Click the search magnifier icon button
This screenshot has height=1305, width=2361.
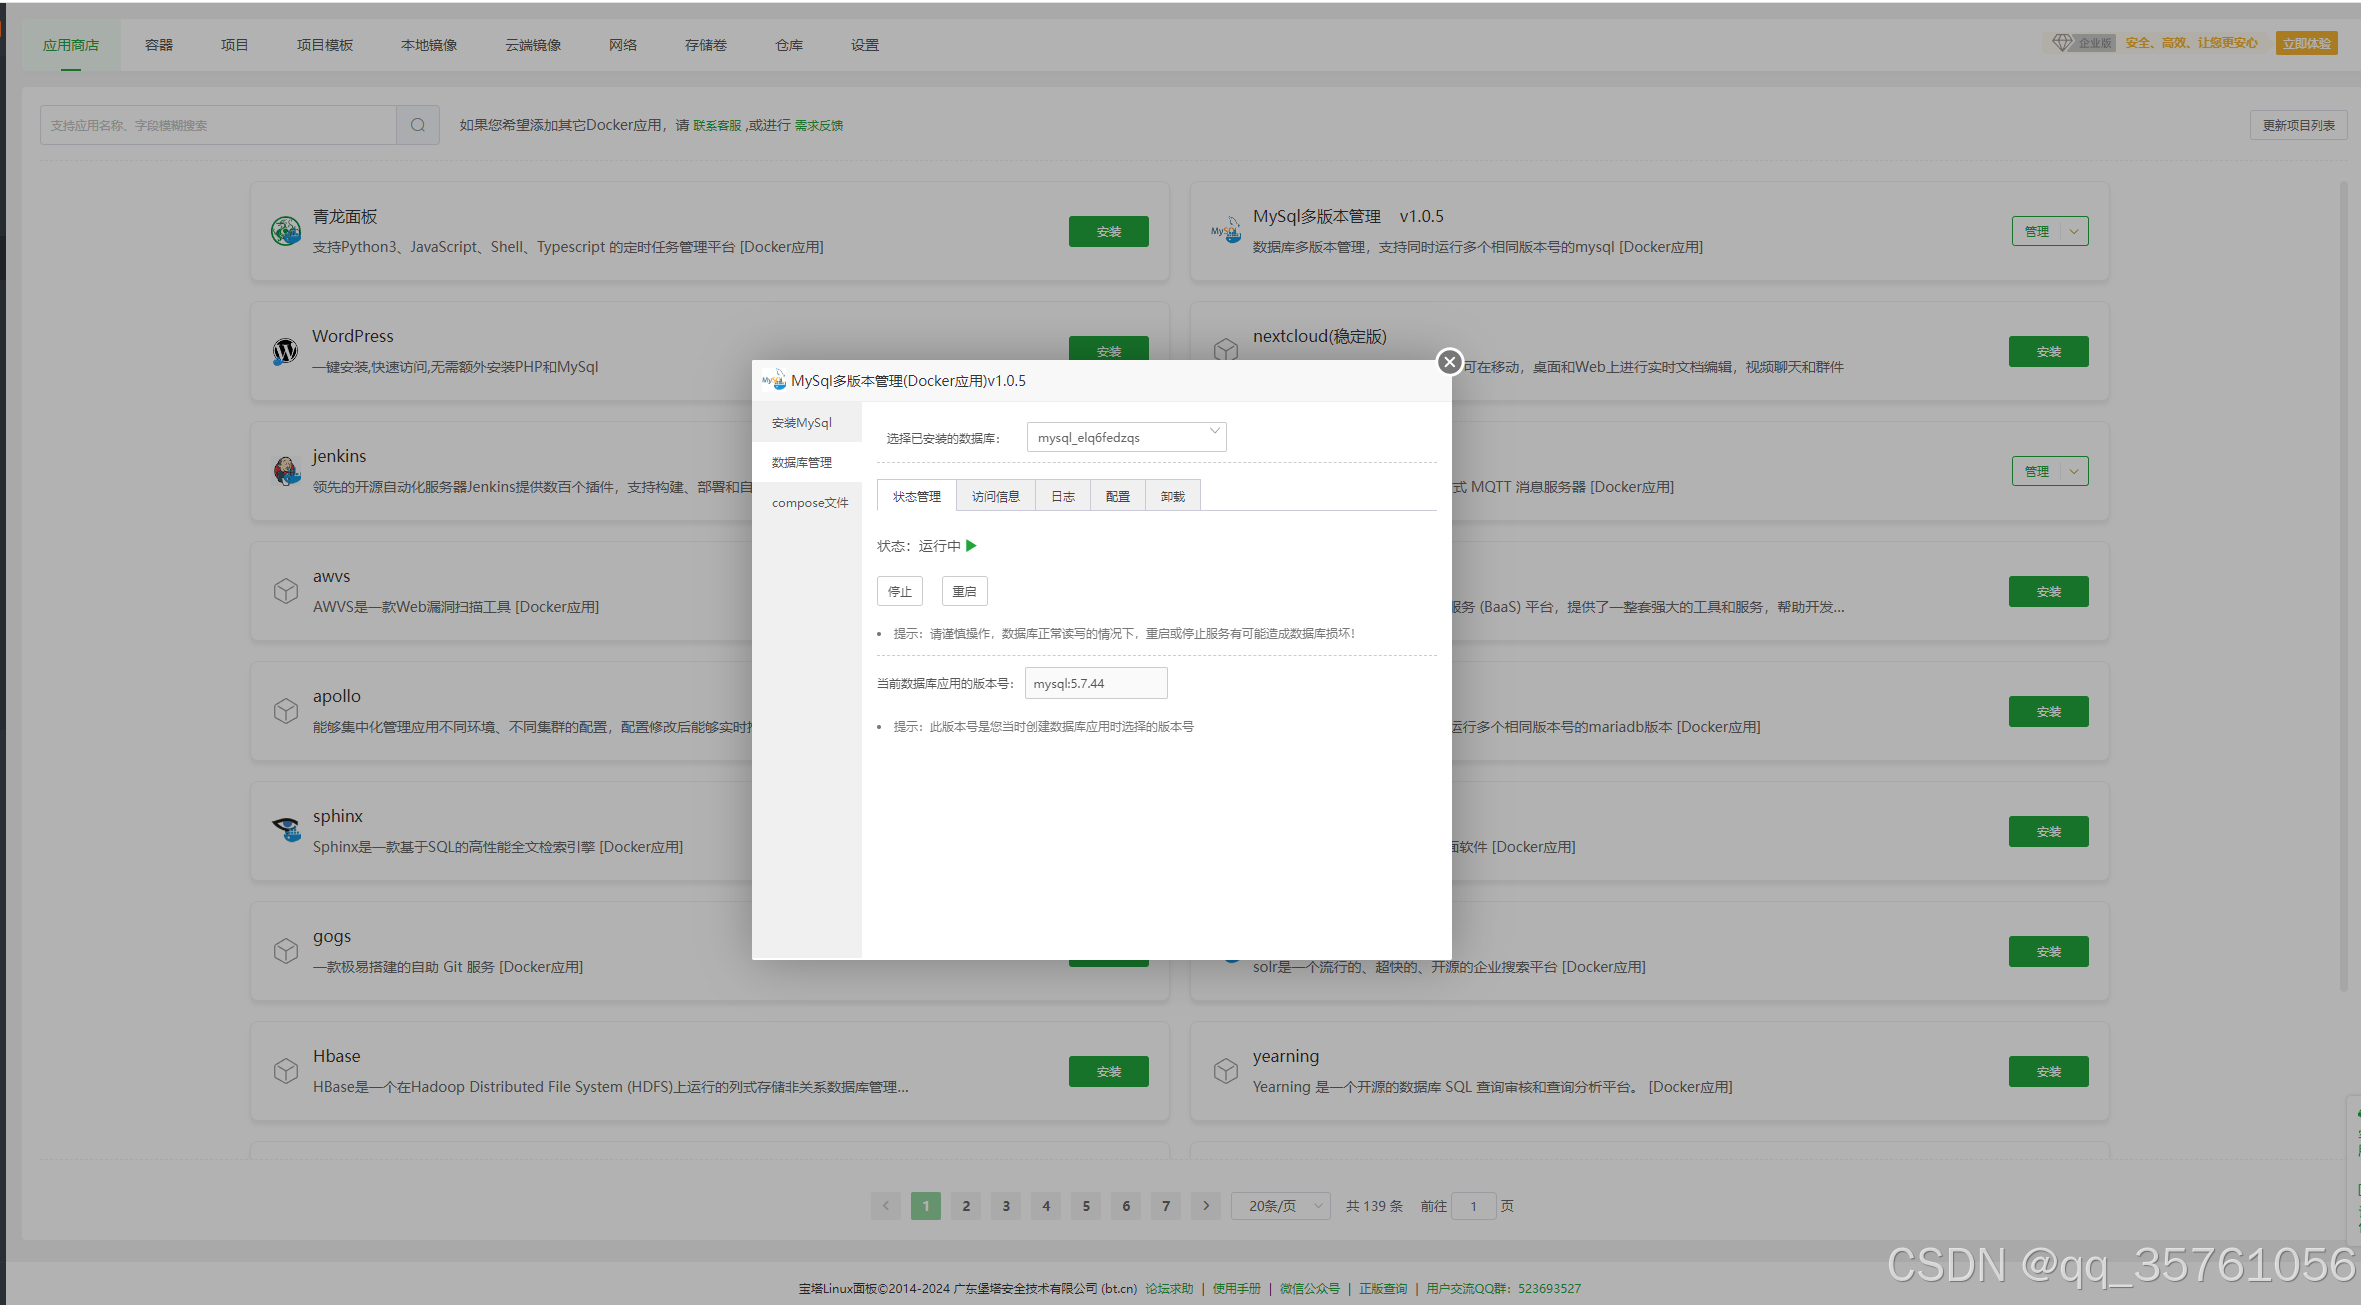click(x=418, y=125)
